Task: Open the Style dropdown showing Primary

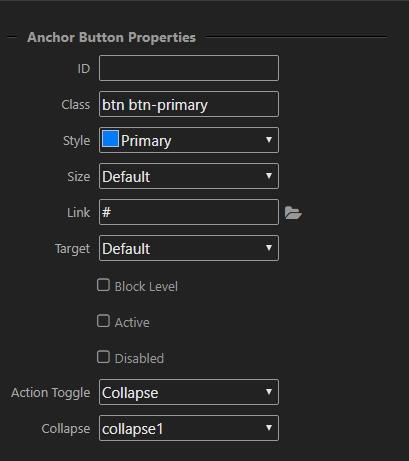Action: coord(189,140)
